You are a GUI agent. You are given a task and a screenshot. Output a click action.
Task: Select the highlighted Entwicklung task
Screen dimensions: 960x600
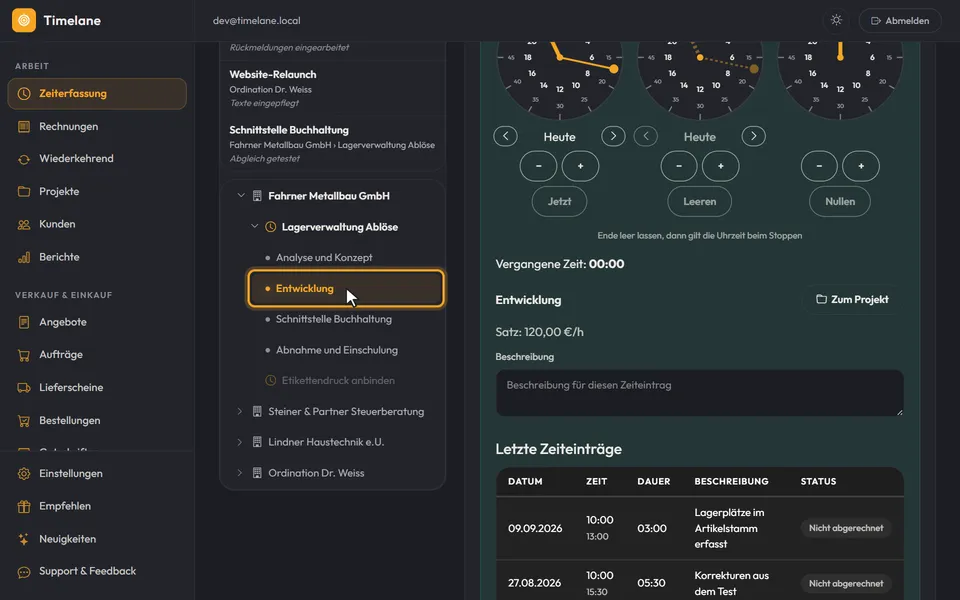pyautogui.click(x=346, y=288)
